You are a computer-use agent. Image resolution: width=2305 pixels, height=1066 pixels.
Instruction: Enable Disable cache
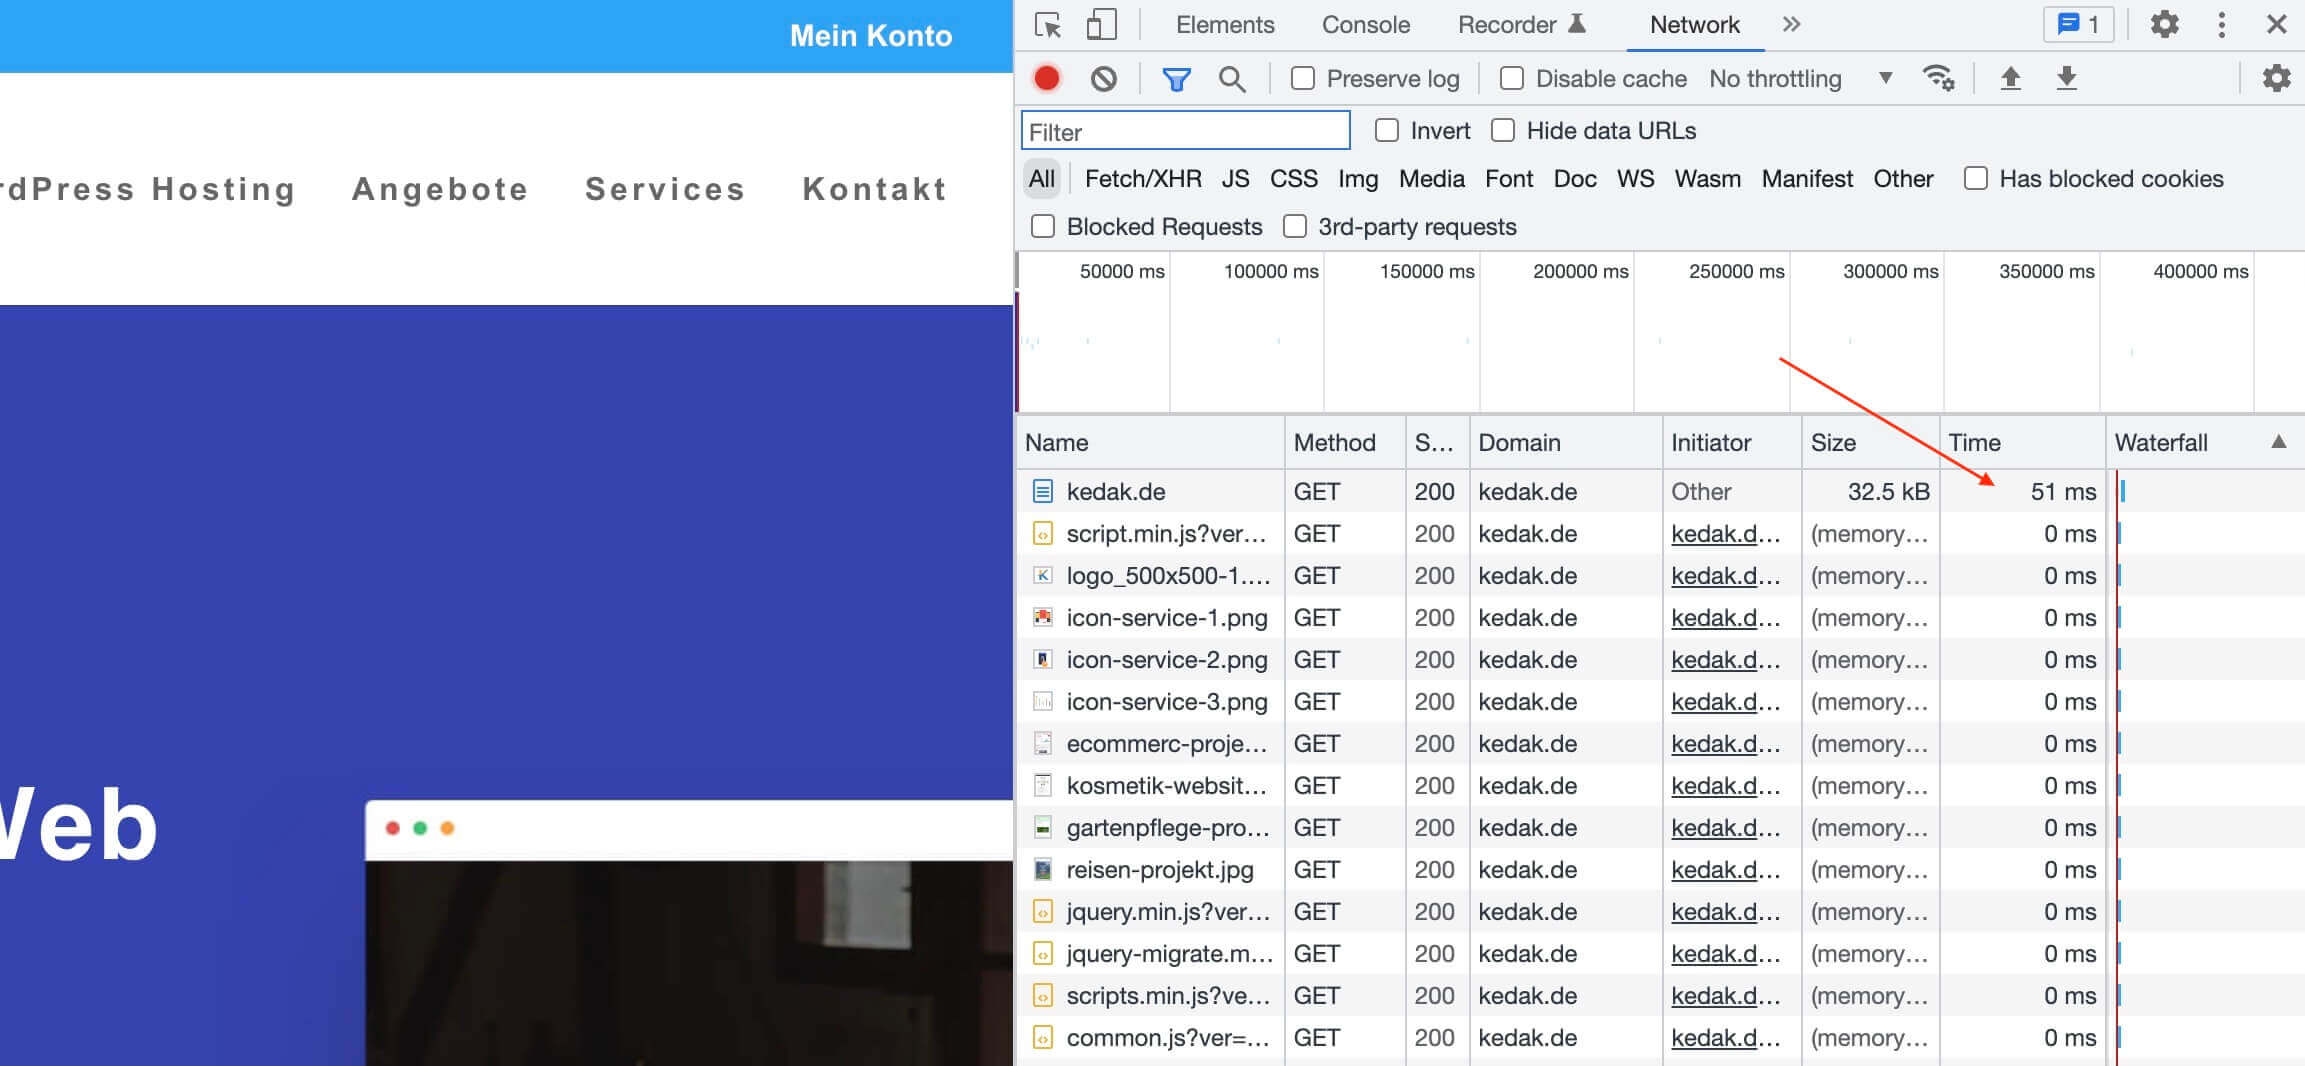[x=1510, y=78]
